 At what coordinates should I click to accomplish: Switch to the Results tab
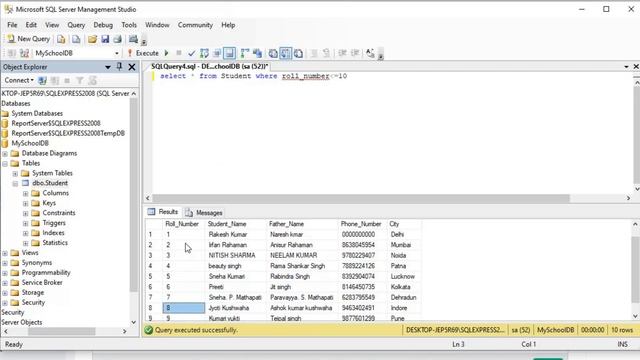(x=163, y=212)
